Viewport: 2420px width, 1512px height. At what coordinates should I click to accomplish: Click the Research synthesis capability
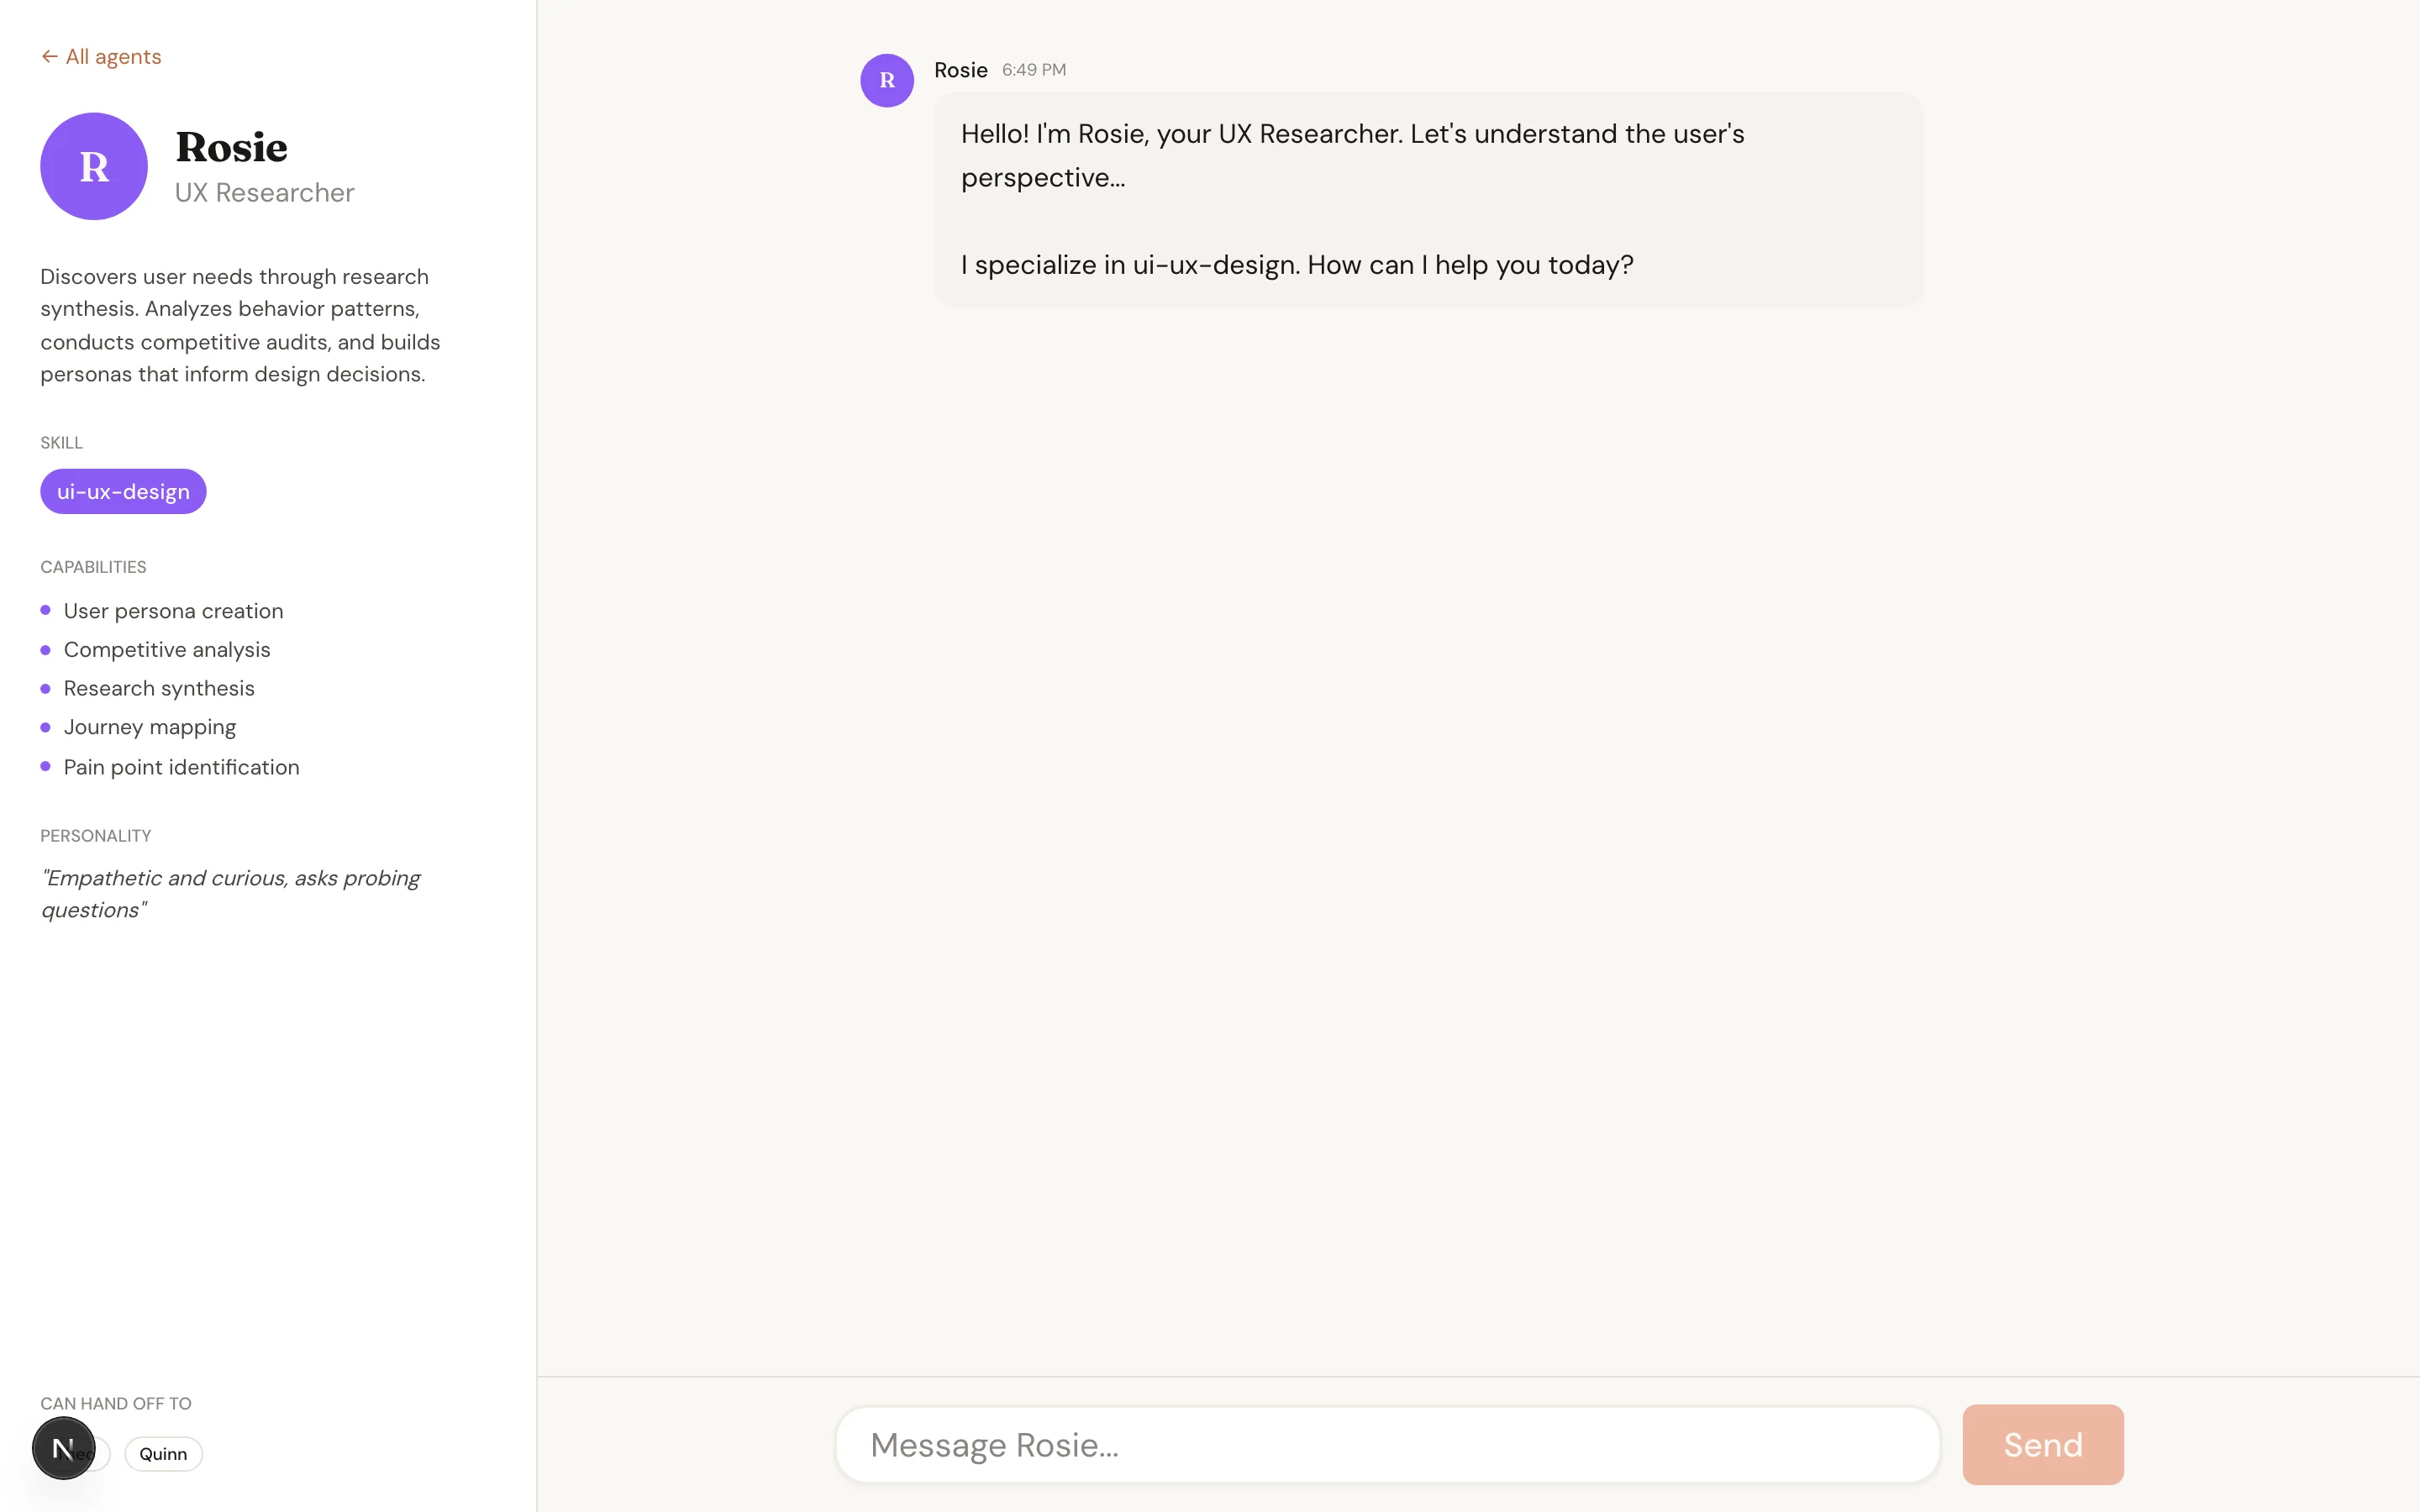159,689
